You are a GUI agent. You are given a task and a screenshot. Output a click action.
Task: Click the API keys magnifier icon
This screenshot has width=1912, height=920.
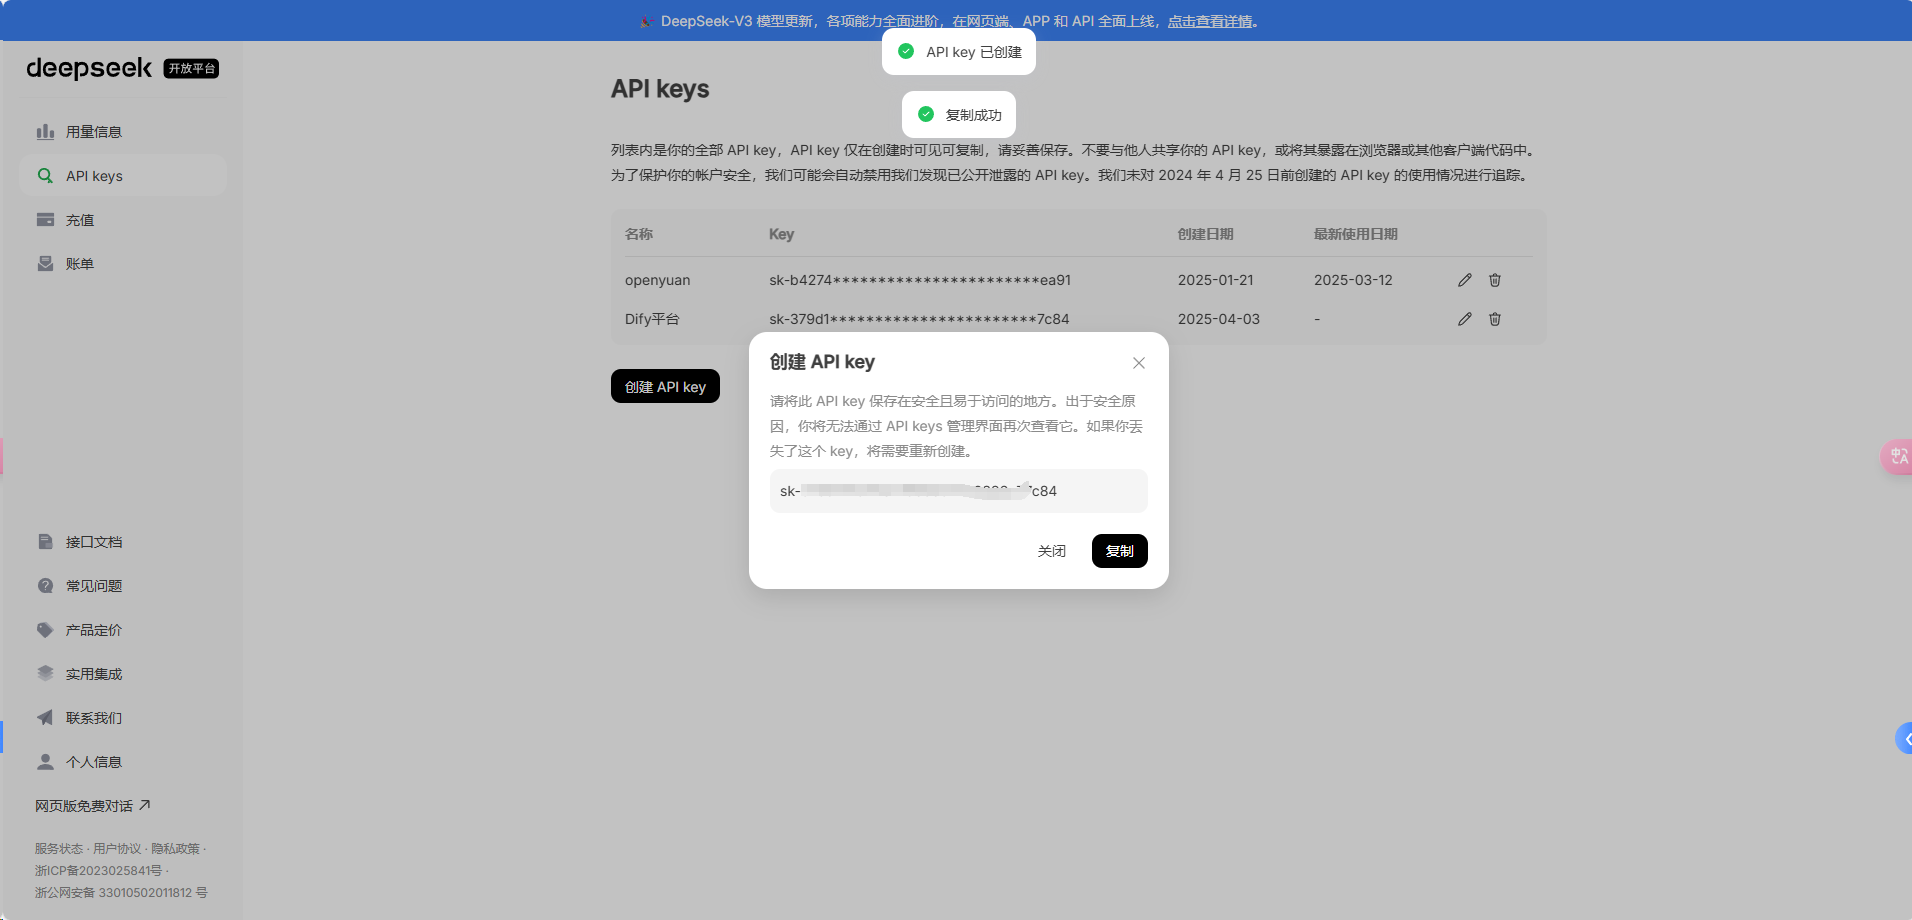click(45, 176)
